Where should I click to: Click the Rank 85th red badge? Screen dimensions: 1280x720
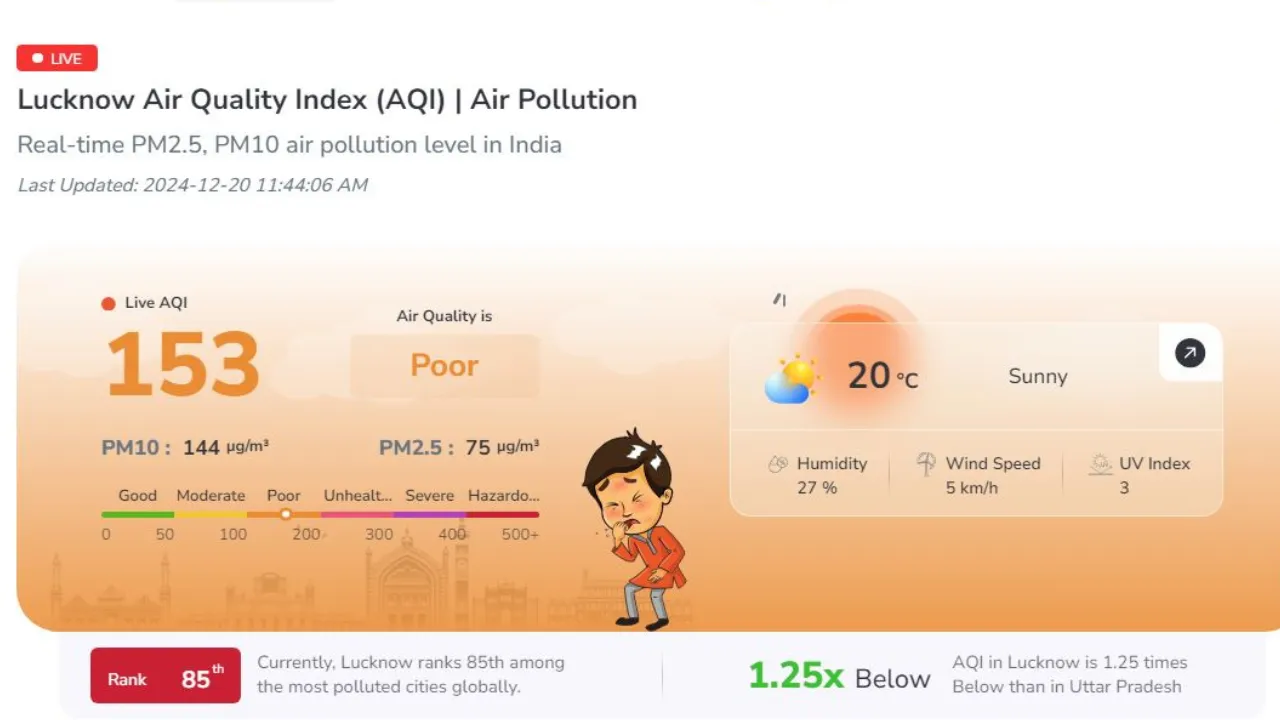tap(165, 676)
